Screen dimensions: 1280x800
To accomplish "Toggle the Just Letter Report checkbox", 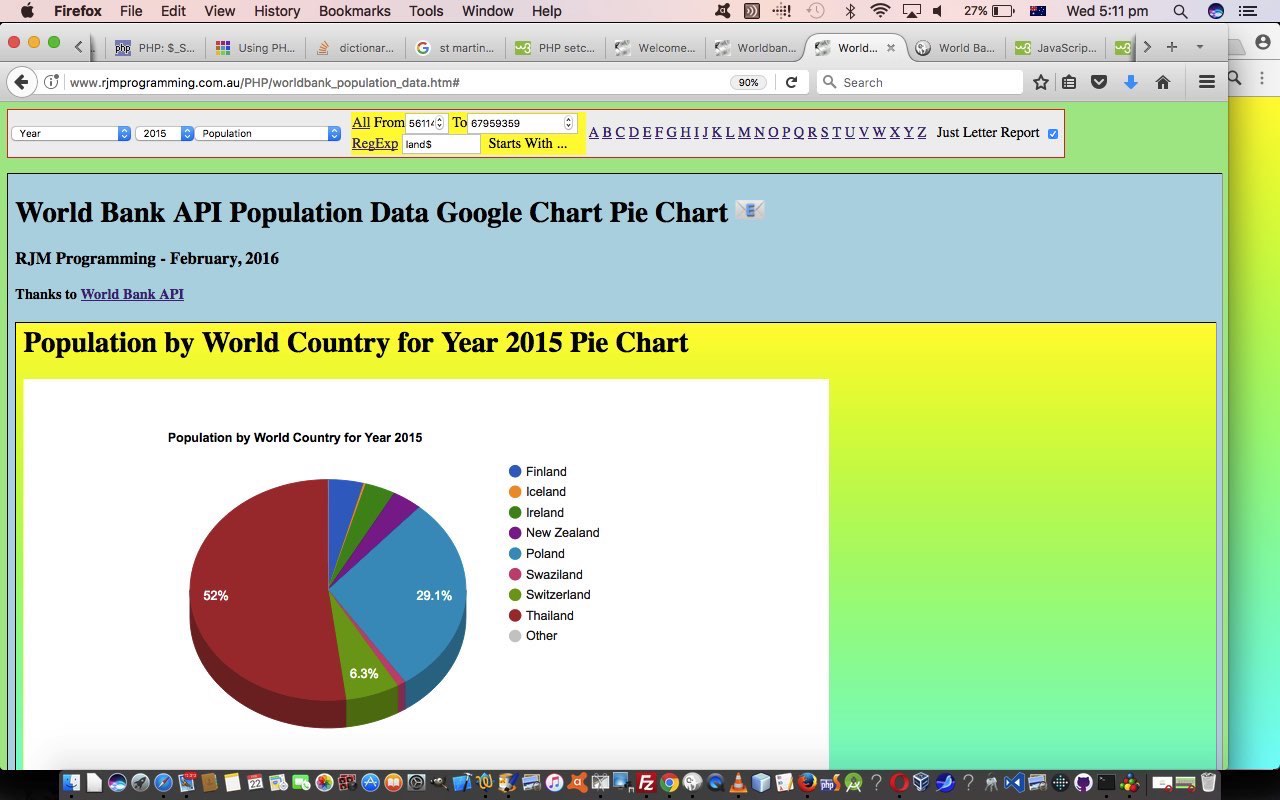I will point(1051,133).
